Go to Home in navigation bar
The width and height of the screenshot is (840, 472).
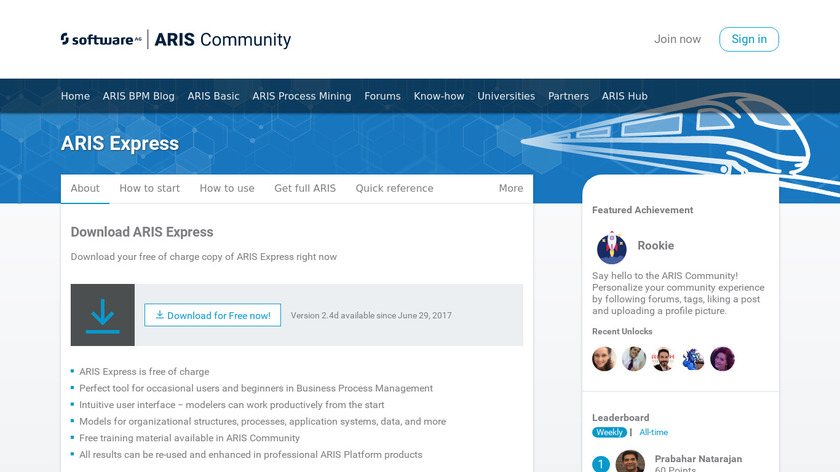[x=75, y=96]
